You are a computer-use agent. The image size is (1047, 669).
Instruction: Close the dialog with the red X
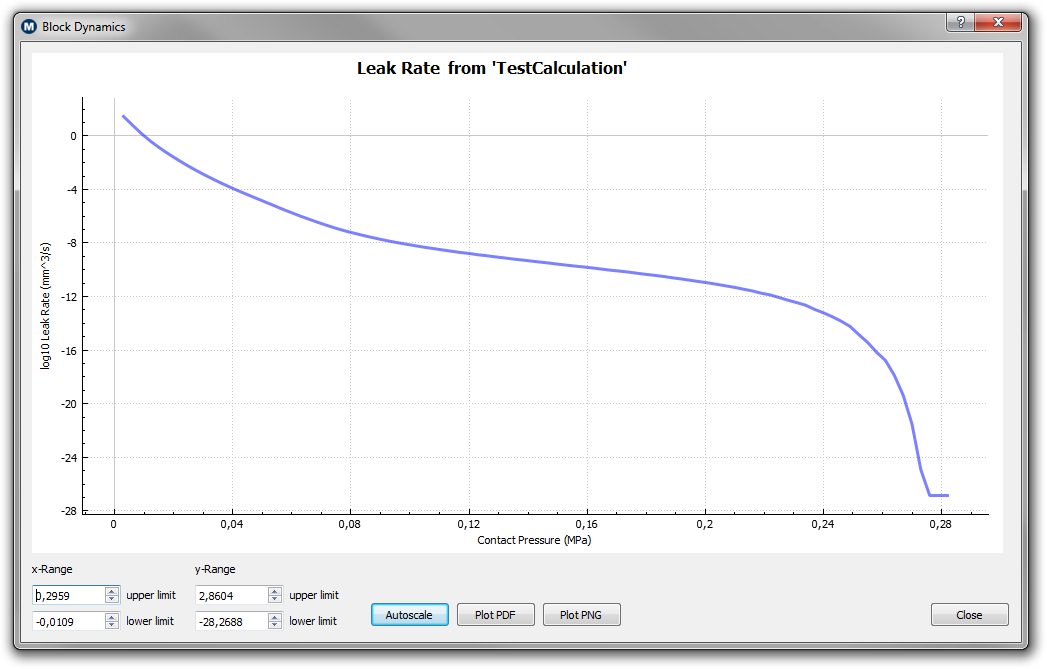[x=1001, y=22]
